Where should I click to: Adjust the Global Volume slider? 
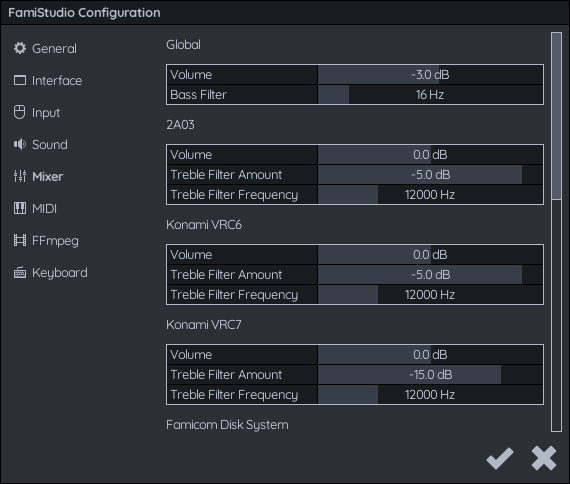click(x=430, y=75)
